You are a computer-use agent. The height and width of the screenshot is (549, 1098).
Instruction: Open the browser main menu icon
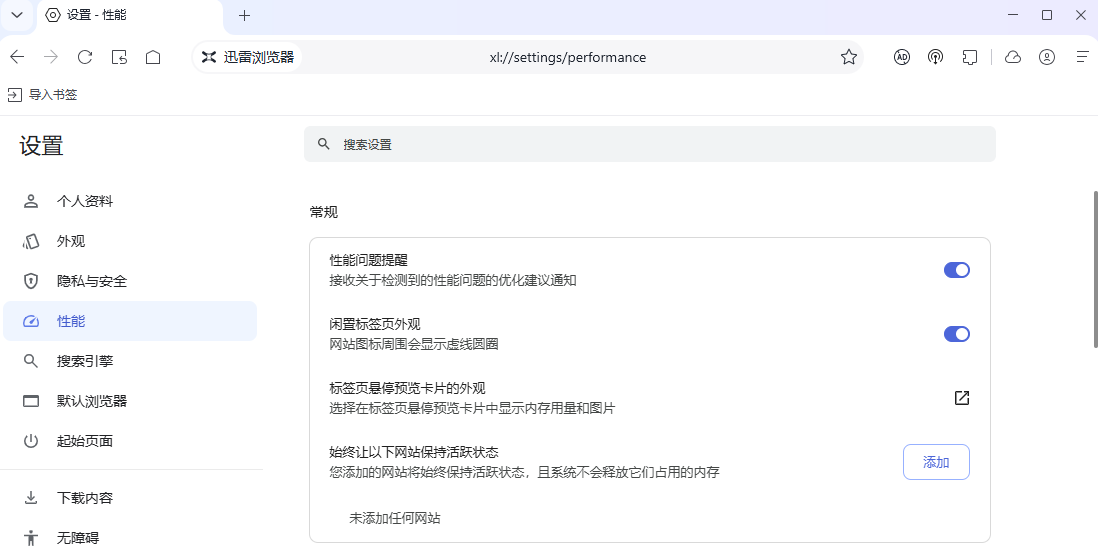coord(1083,57)
